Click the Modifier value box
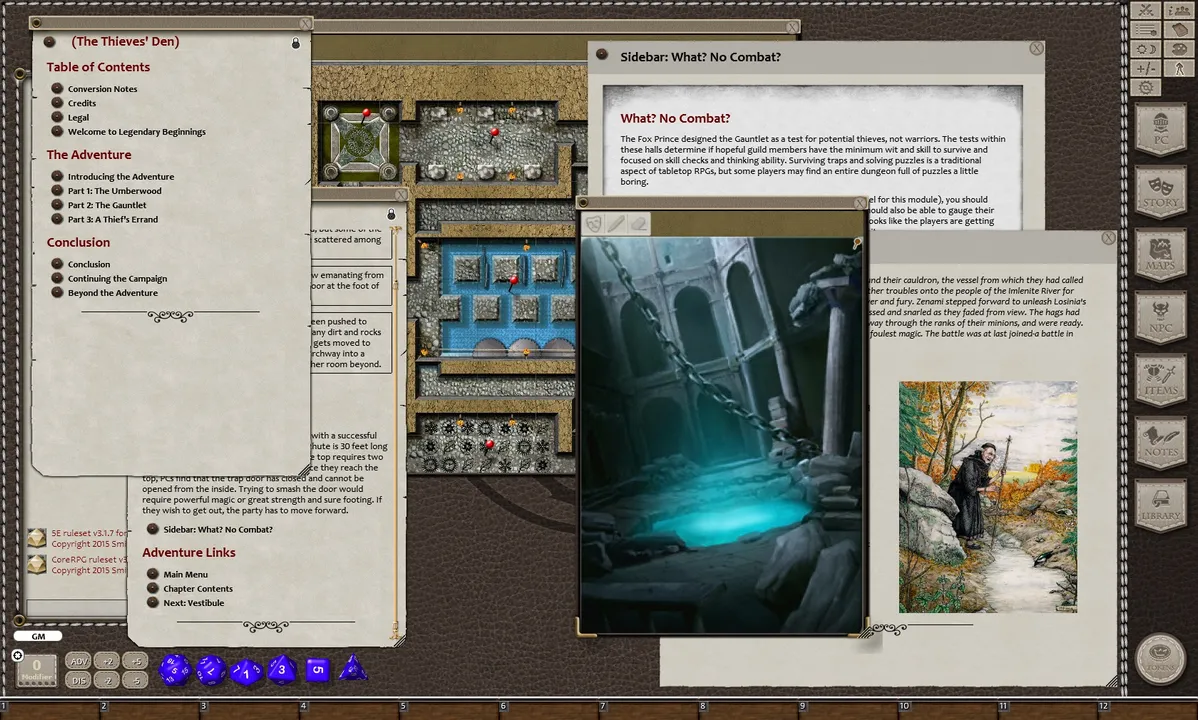This screenshot has width=1198, height=720. [37, 670]
